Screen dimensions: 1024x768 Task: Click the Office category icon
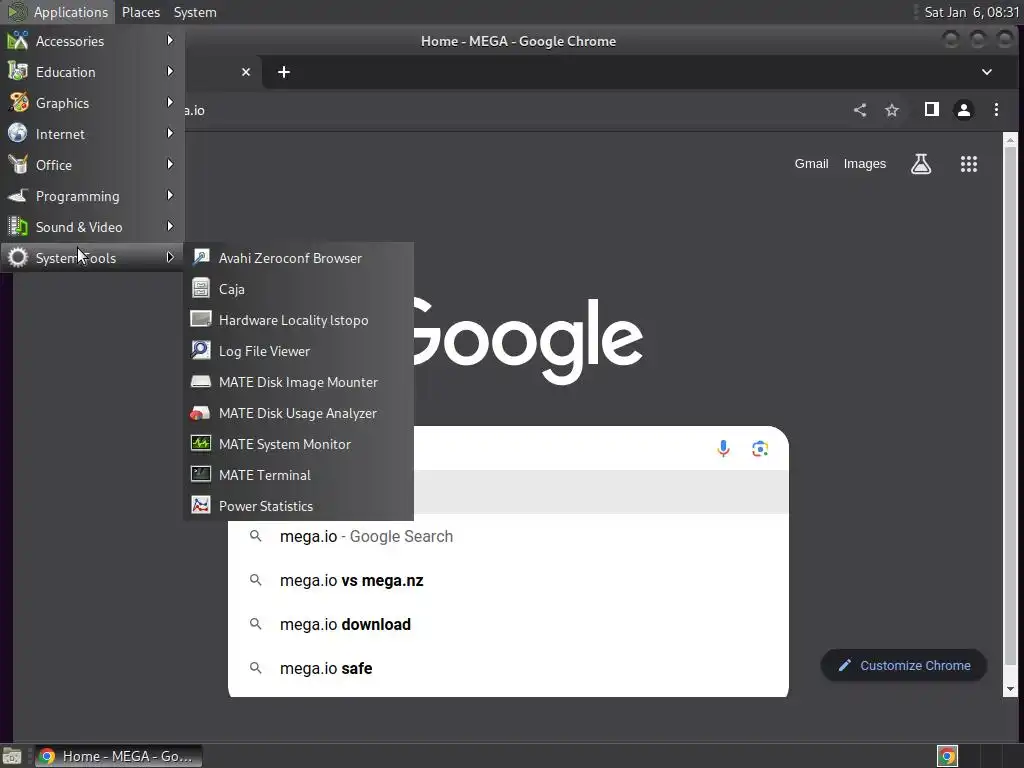pos(18,165)
